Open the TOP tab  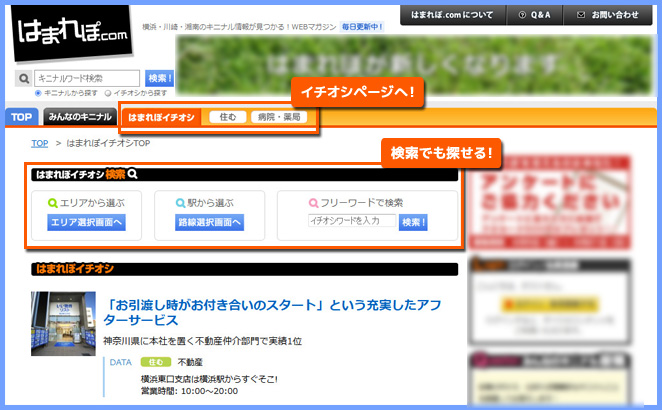[21, 117]
